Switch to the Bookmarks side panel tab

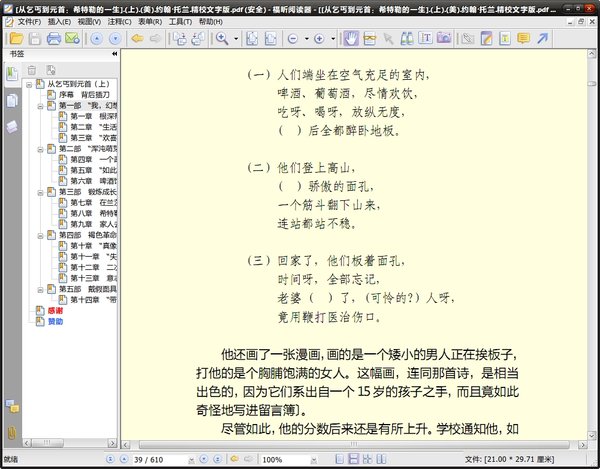(x=12, y=73)
